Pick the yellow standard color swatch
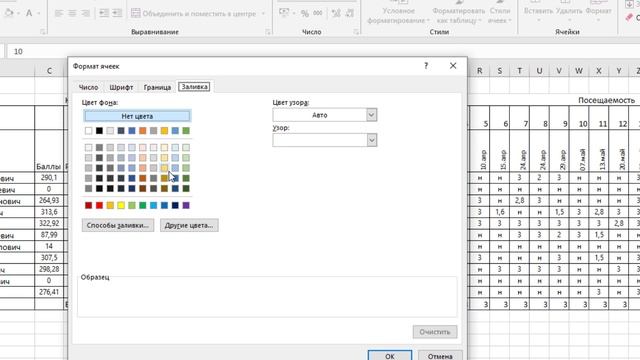Image resolution: width=640 pixels, height=360 pixels. coord(121,205)
